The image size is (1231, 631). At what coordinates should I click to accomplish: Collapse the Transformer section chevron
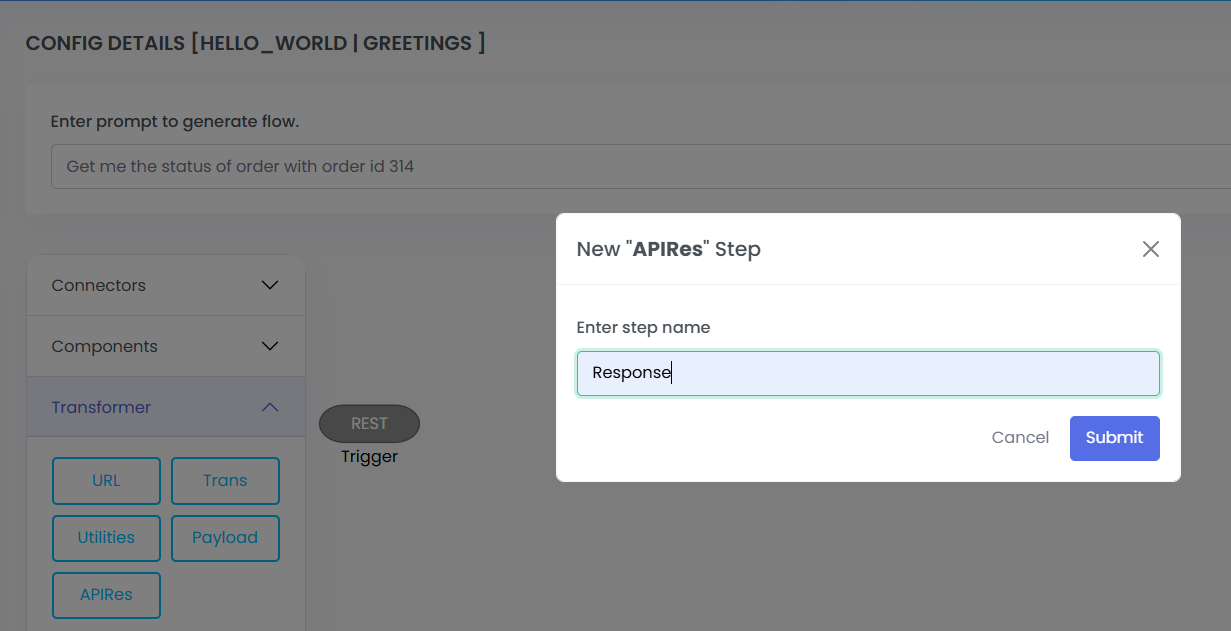tap(269, 407)
